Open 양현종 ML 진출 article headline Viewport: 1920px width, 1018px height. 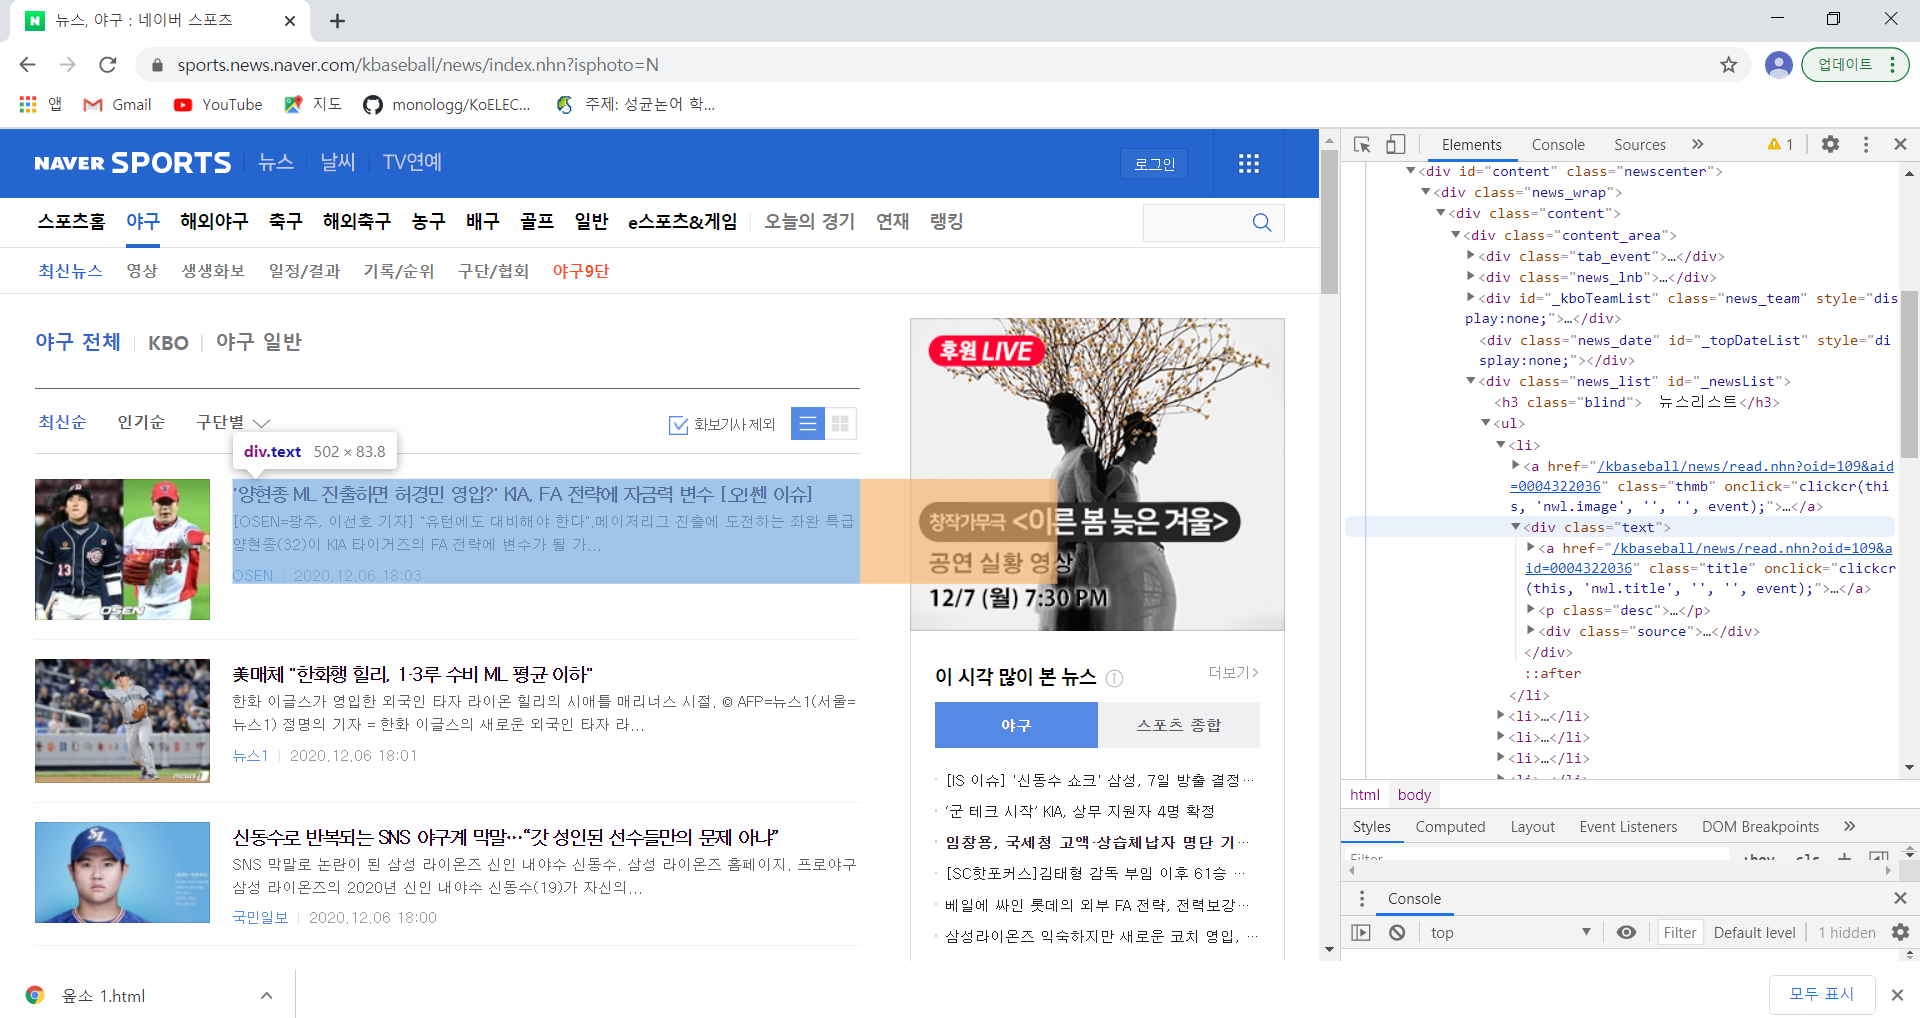tap(523, 494)
